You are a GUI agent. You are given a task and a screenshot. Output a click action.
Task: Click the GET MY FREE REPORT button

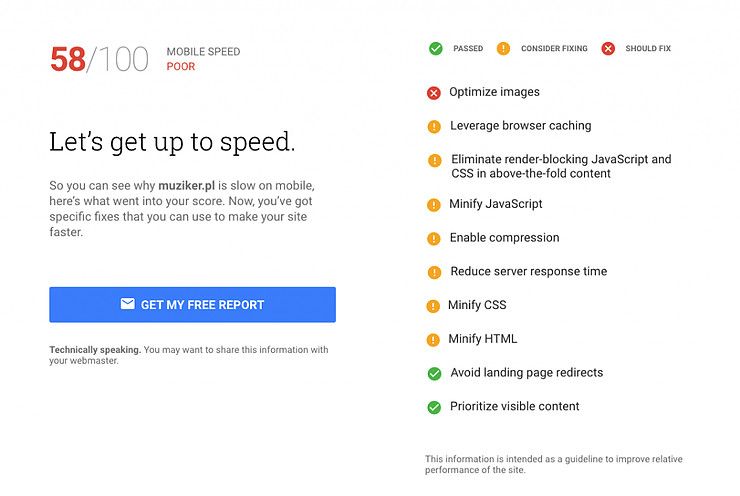click(193, 304)
